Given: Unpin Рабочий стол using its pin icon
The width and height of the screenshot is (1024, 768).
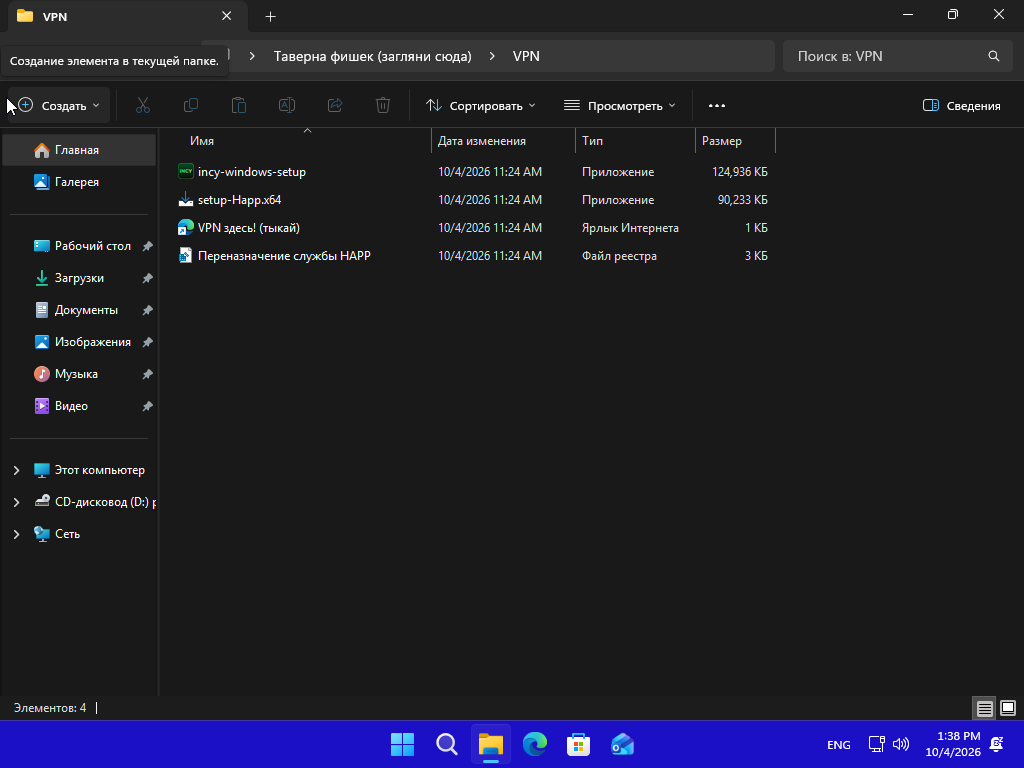Looking at the screenshot, I should pos(148,246).
